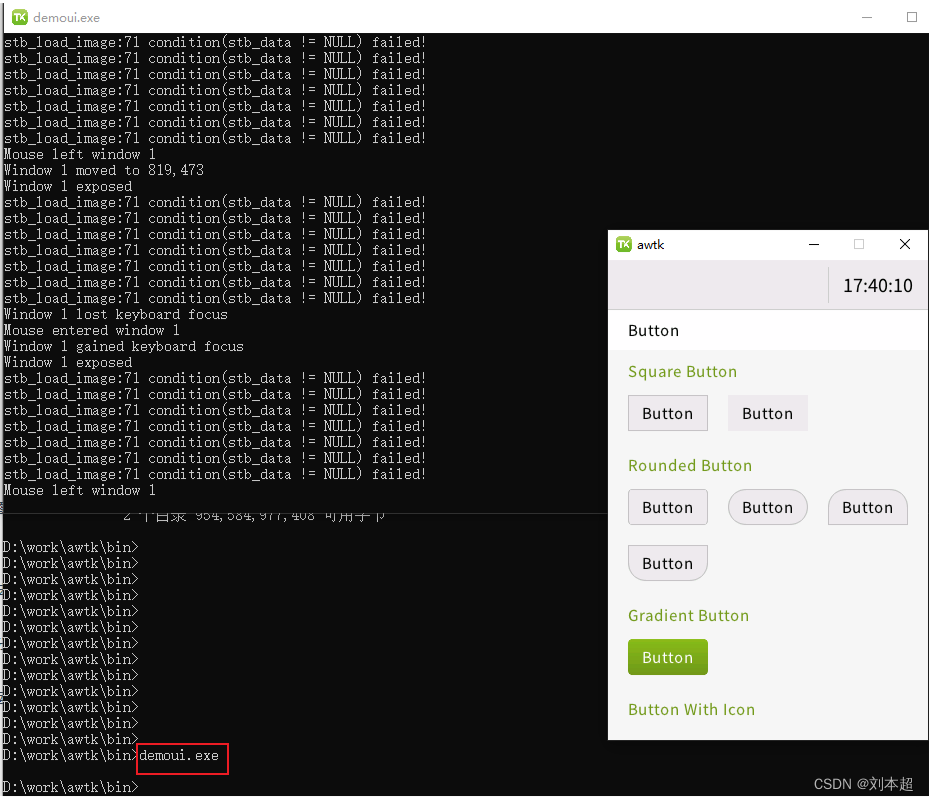
Task: Click the awtk title bar text
Action: point(650,244)
